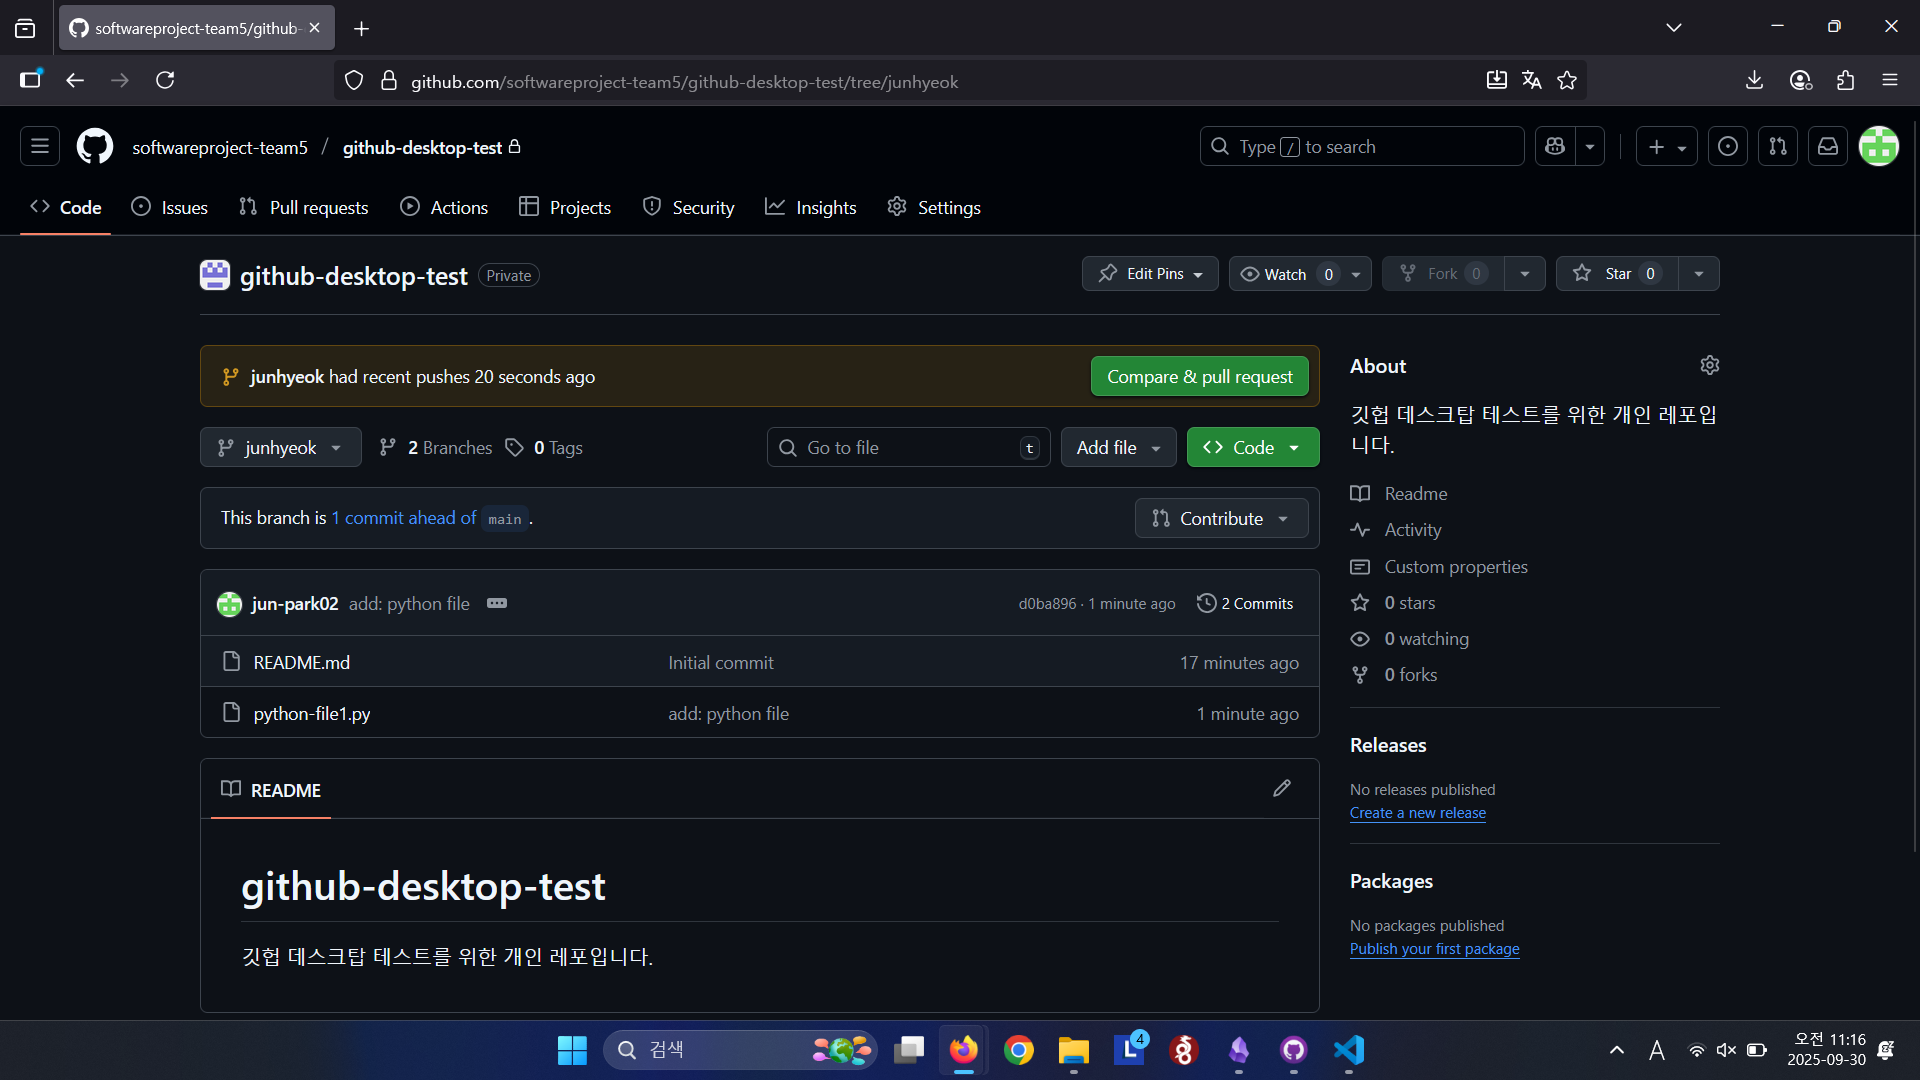Launch Chrome from the taskbar
Viewport: 1920px width, 1080px height.
coord(1019,1050)
